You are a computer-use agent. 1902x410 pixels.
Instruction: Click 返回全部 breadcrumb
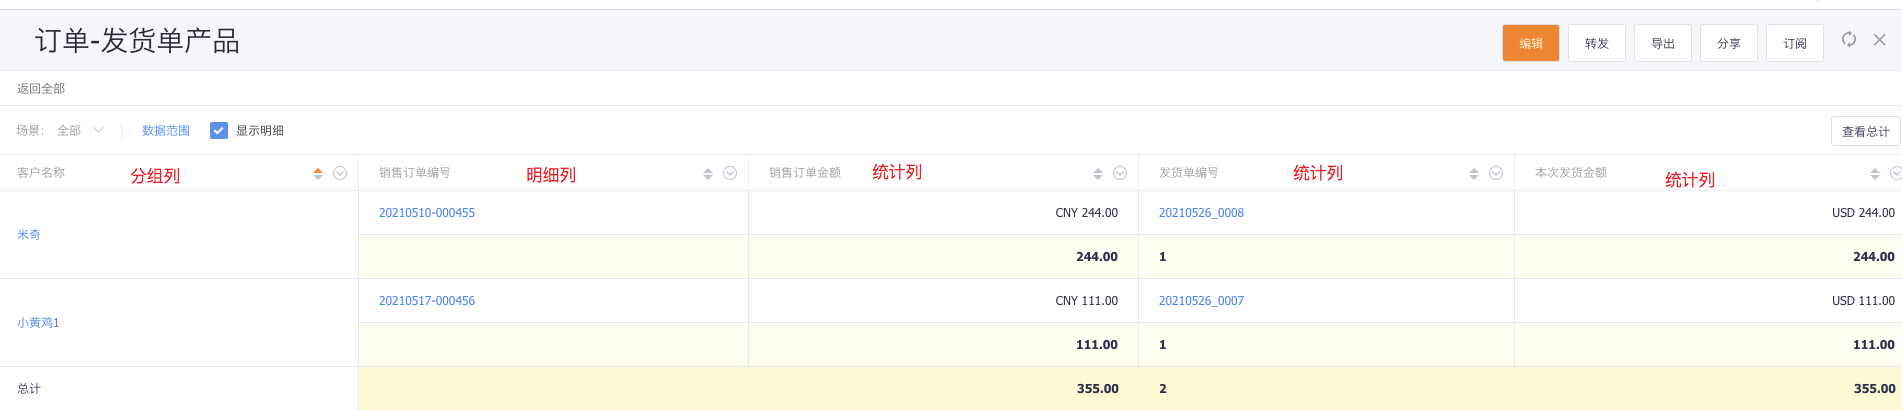(41, 88)
